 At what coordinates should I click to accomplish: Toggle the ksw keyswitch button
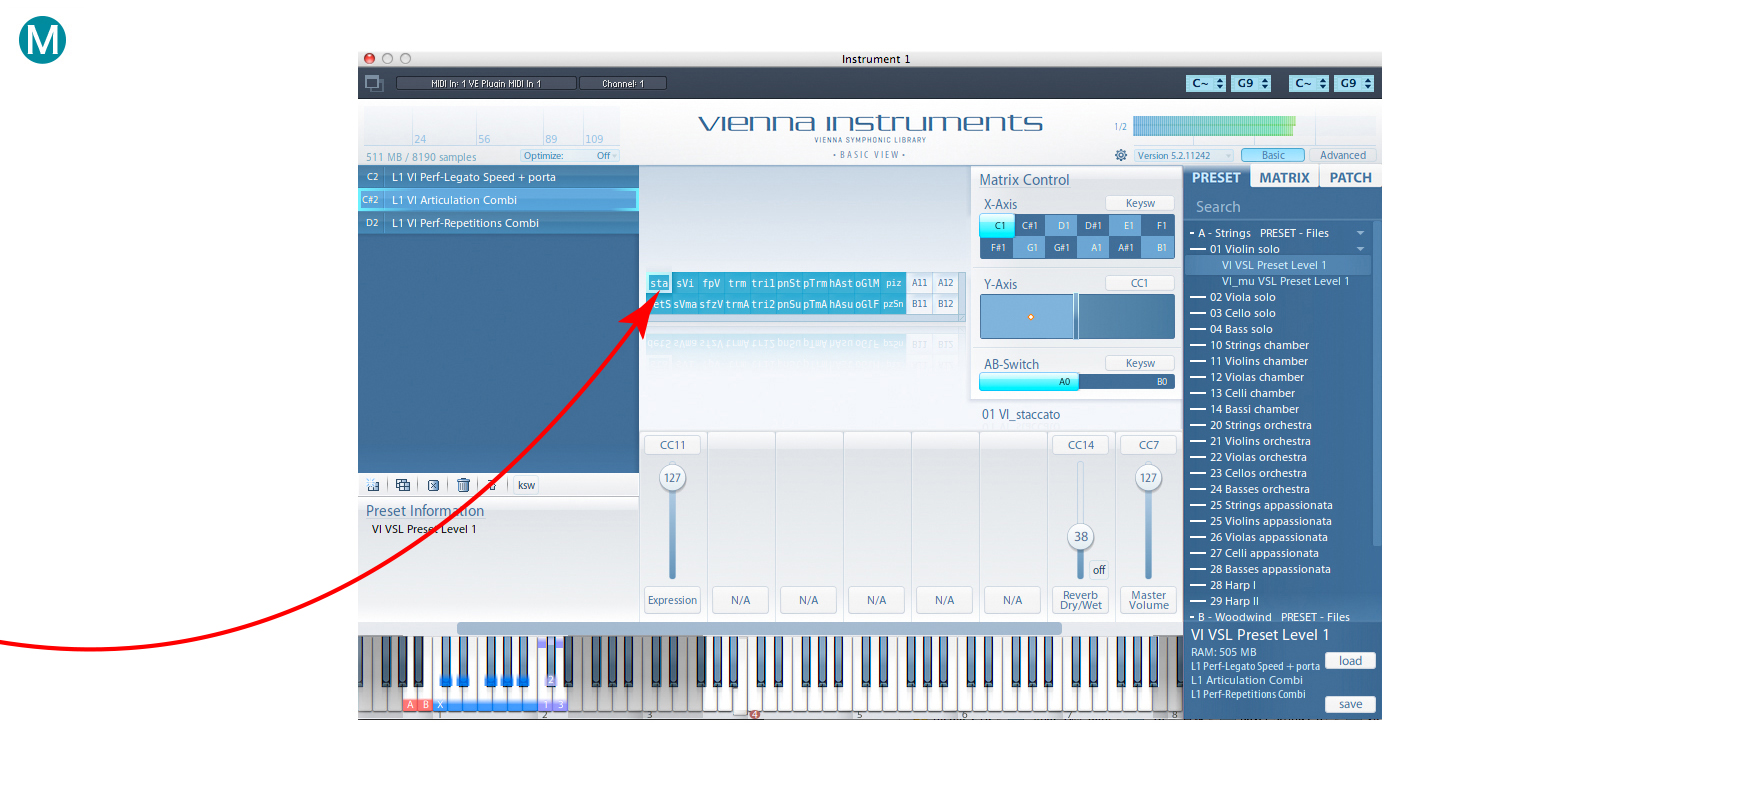point(526,485)
